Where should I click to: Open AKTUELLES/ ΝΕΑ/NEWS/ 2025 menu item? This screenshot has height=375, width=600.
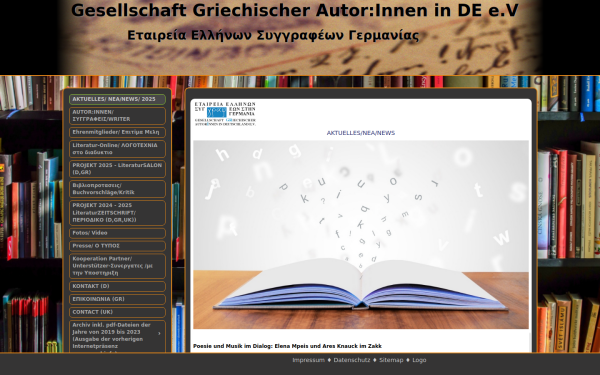[x=117, y=99]
